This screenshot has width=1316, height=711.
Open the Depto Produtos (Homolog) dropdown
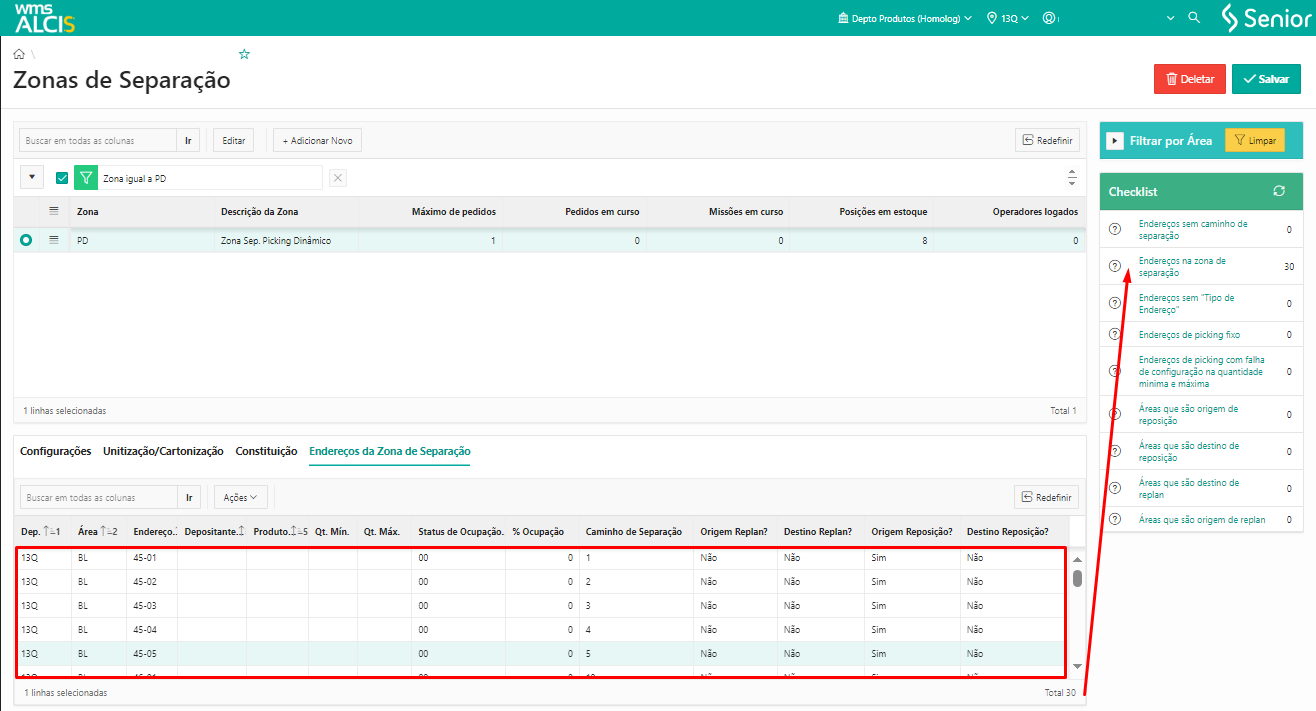[904, 18]
